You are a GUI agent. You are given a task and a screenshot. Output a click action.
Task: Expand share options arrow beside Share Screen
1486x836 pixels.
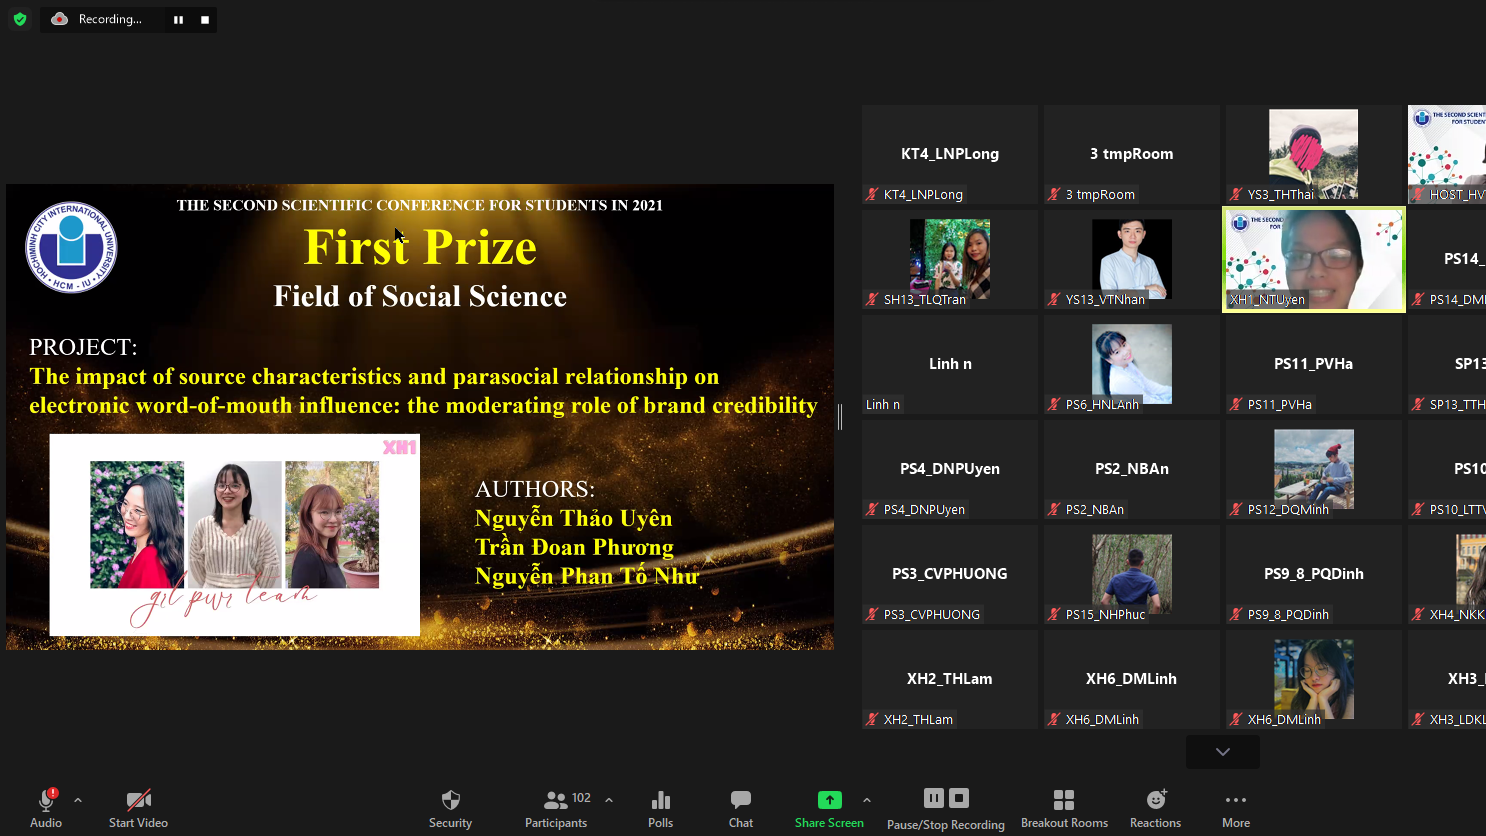pyautogui.click(x=867, y=800)
